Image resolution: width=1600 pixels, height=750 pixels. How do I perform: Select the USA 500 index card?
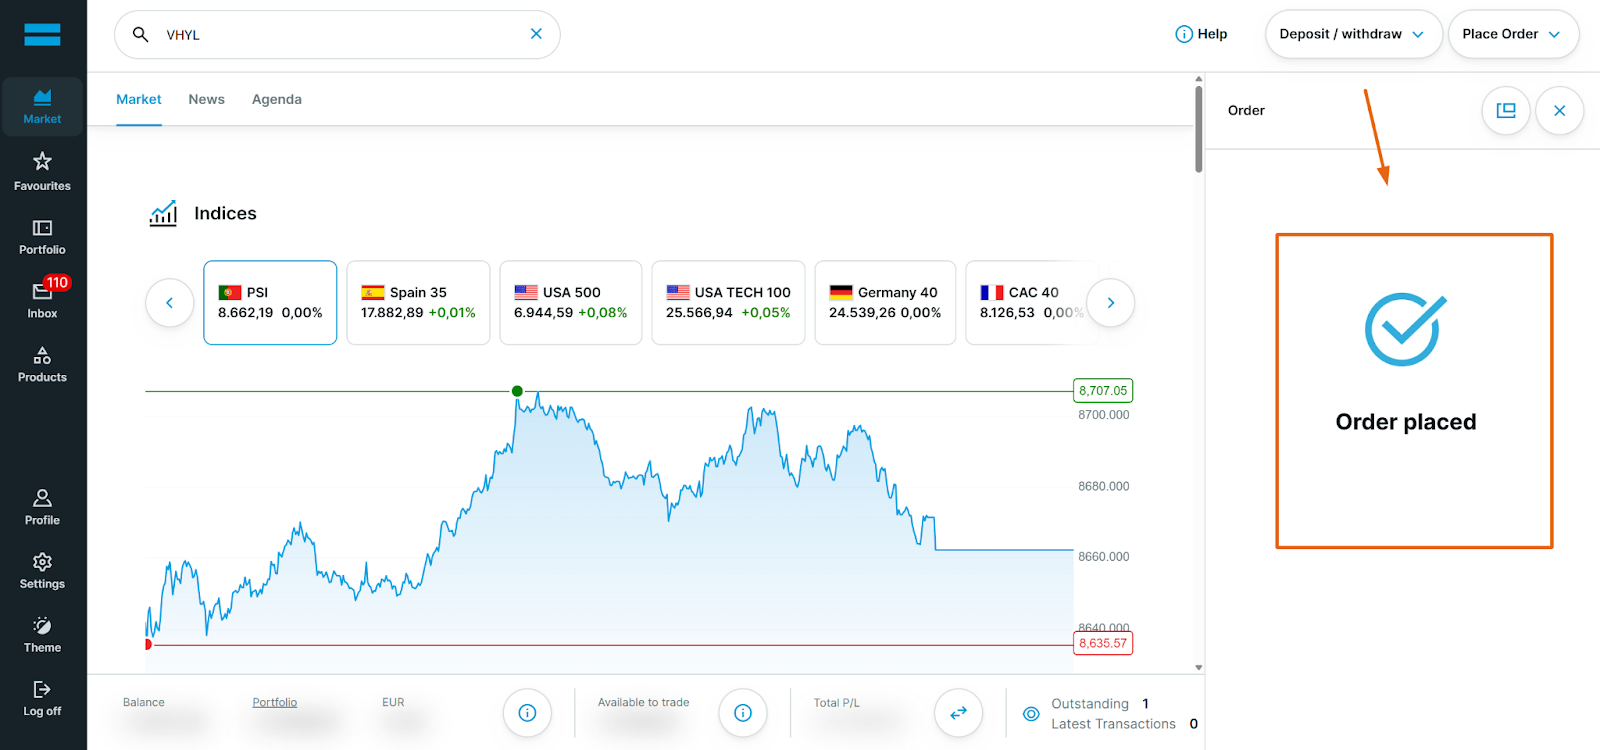pos(571,303)
